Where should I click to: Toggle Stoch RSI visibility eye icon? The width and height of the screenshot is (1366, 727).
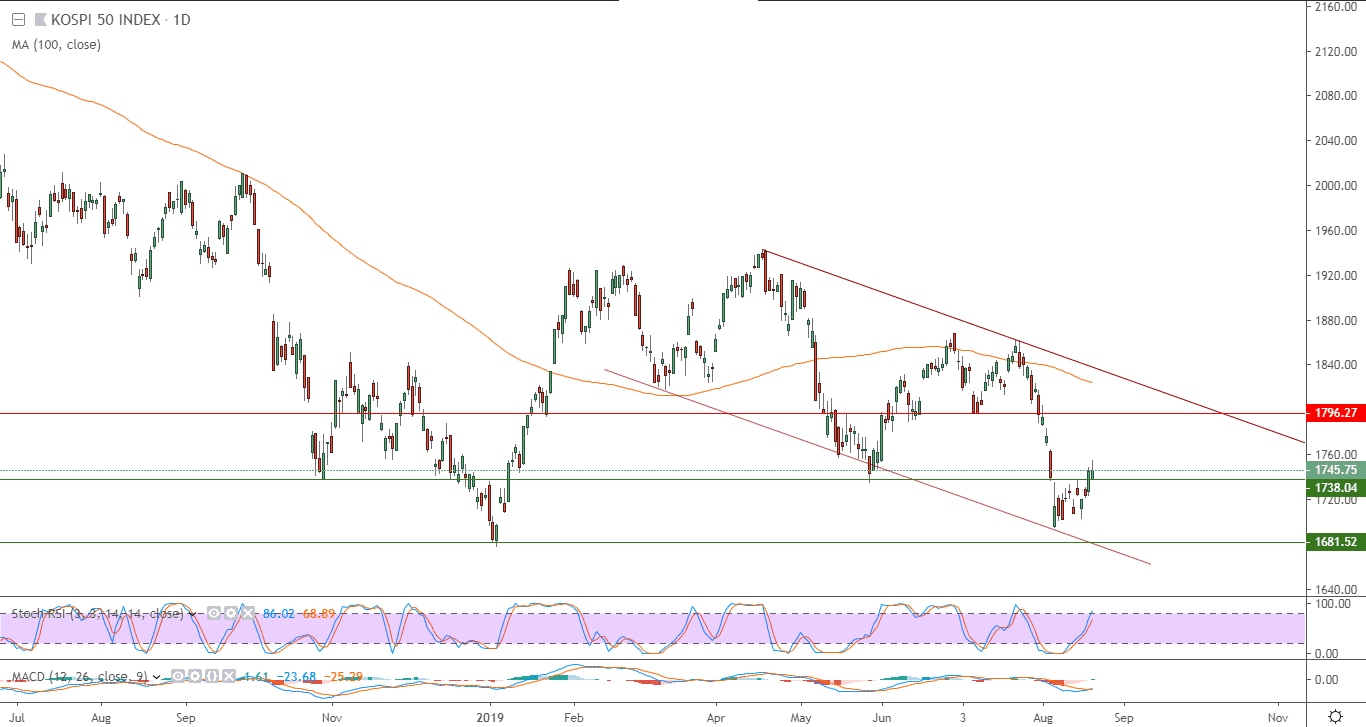[x=214, y=613]
